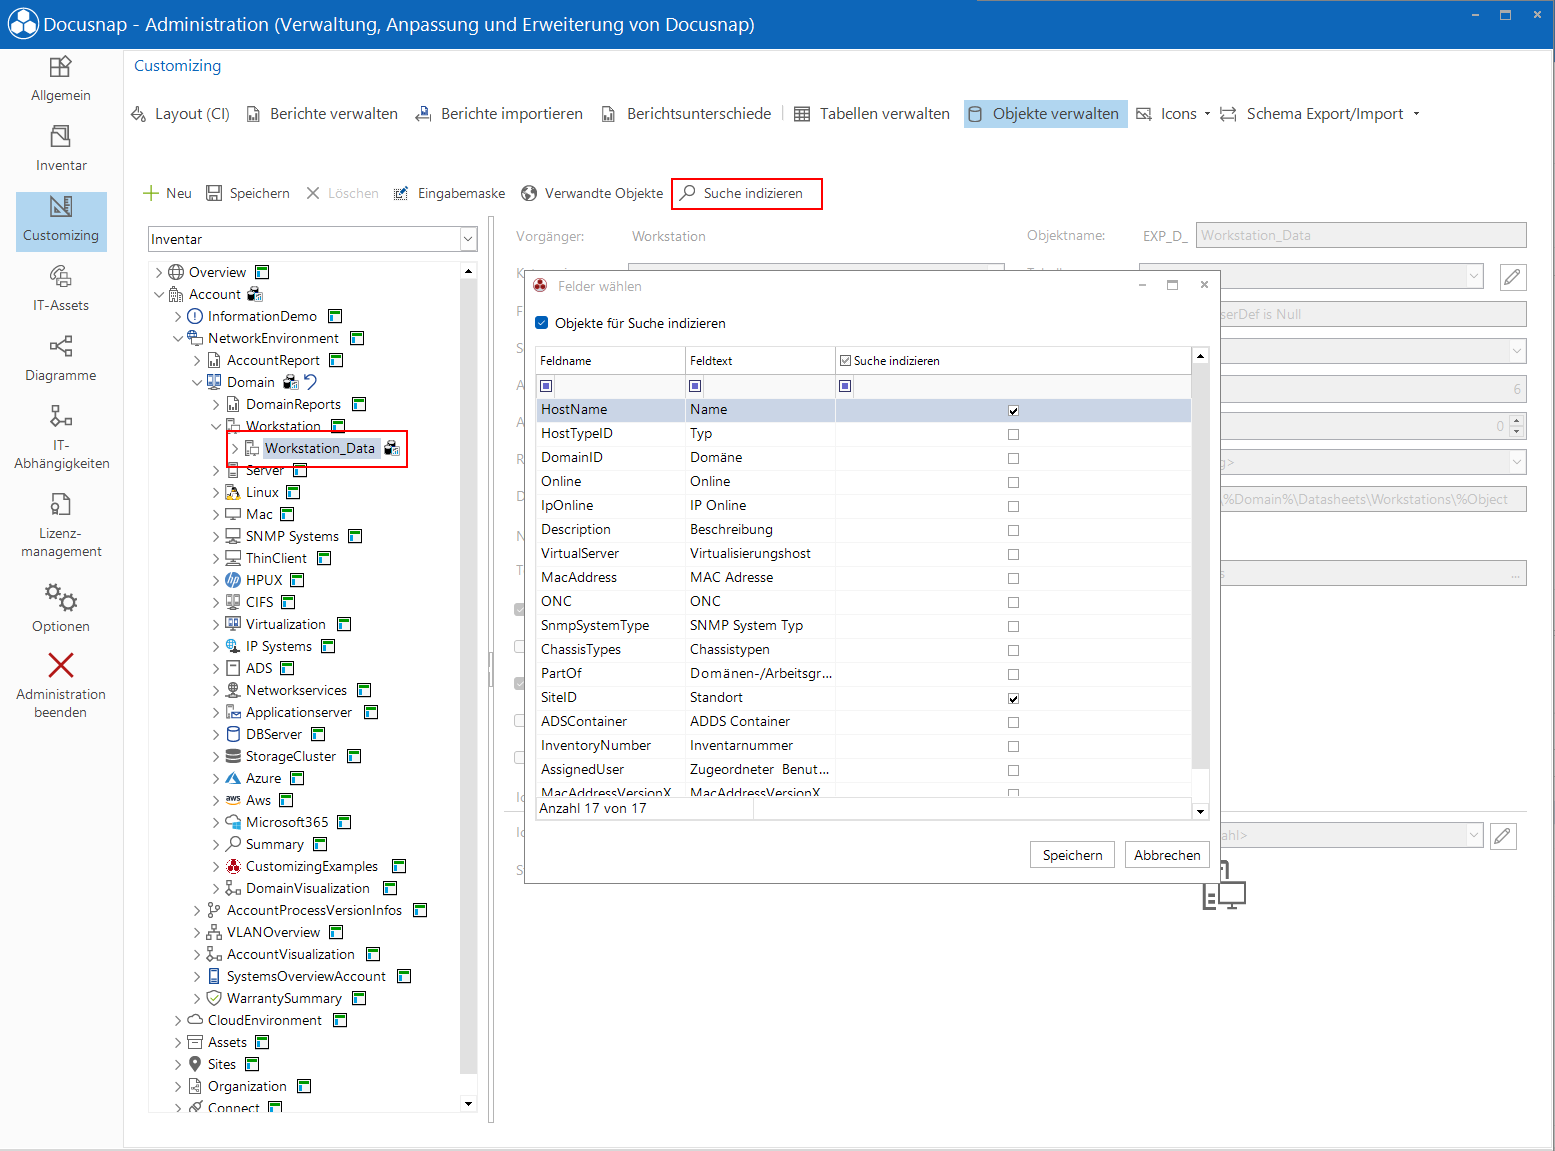Open Verwandte Objekte

pyautogui.click(x=592, y=193)
